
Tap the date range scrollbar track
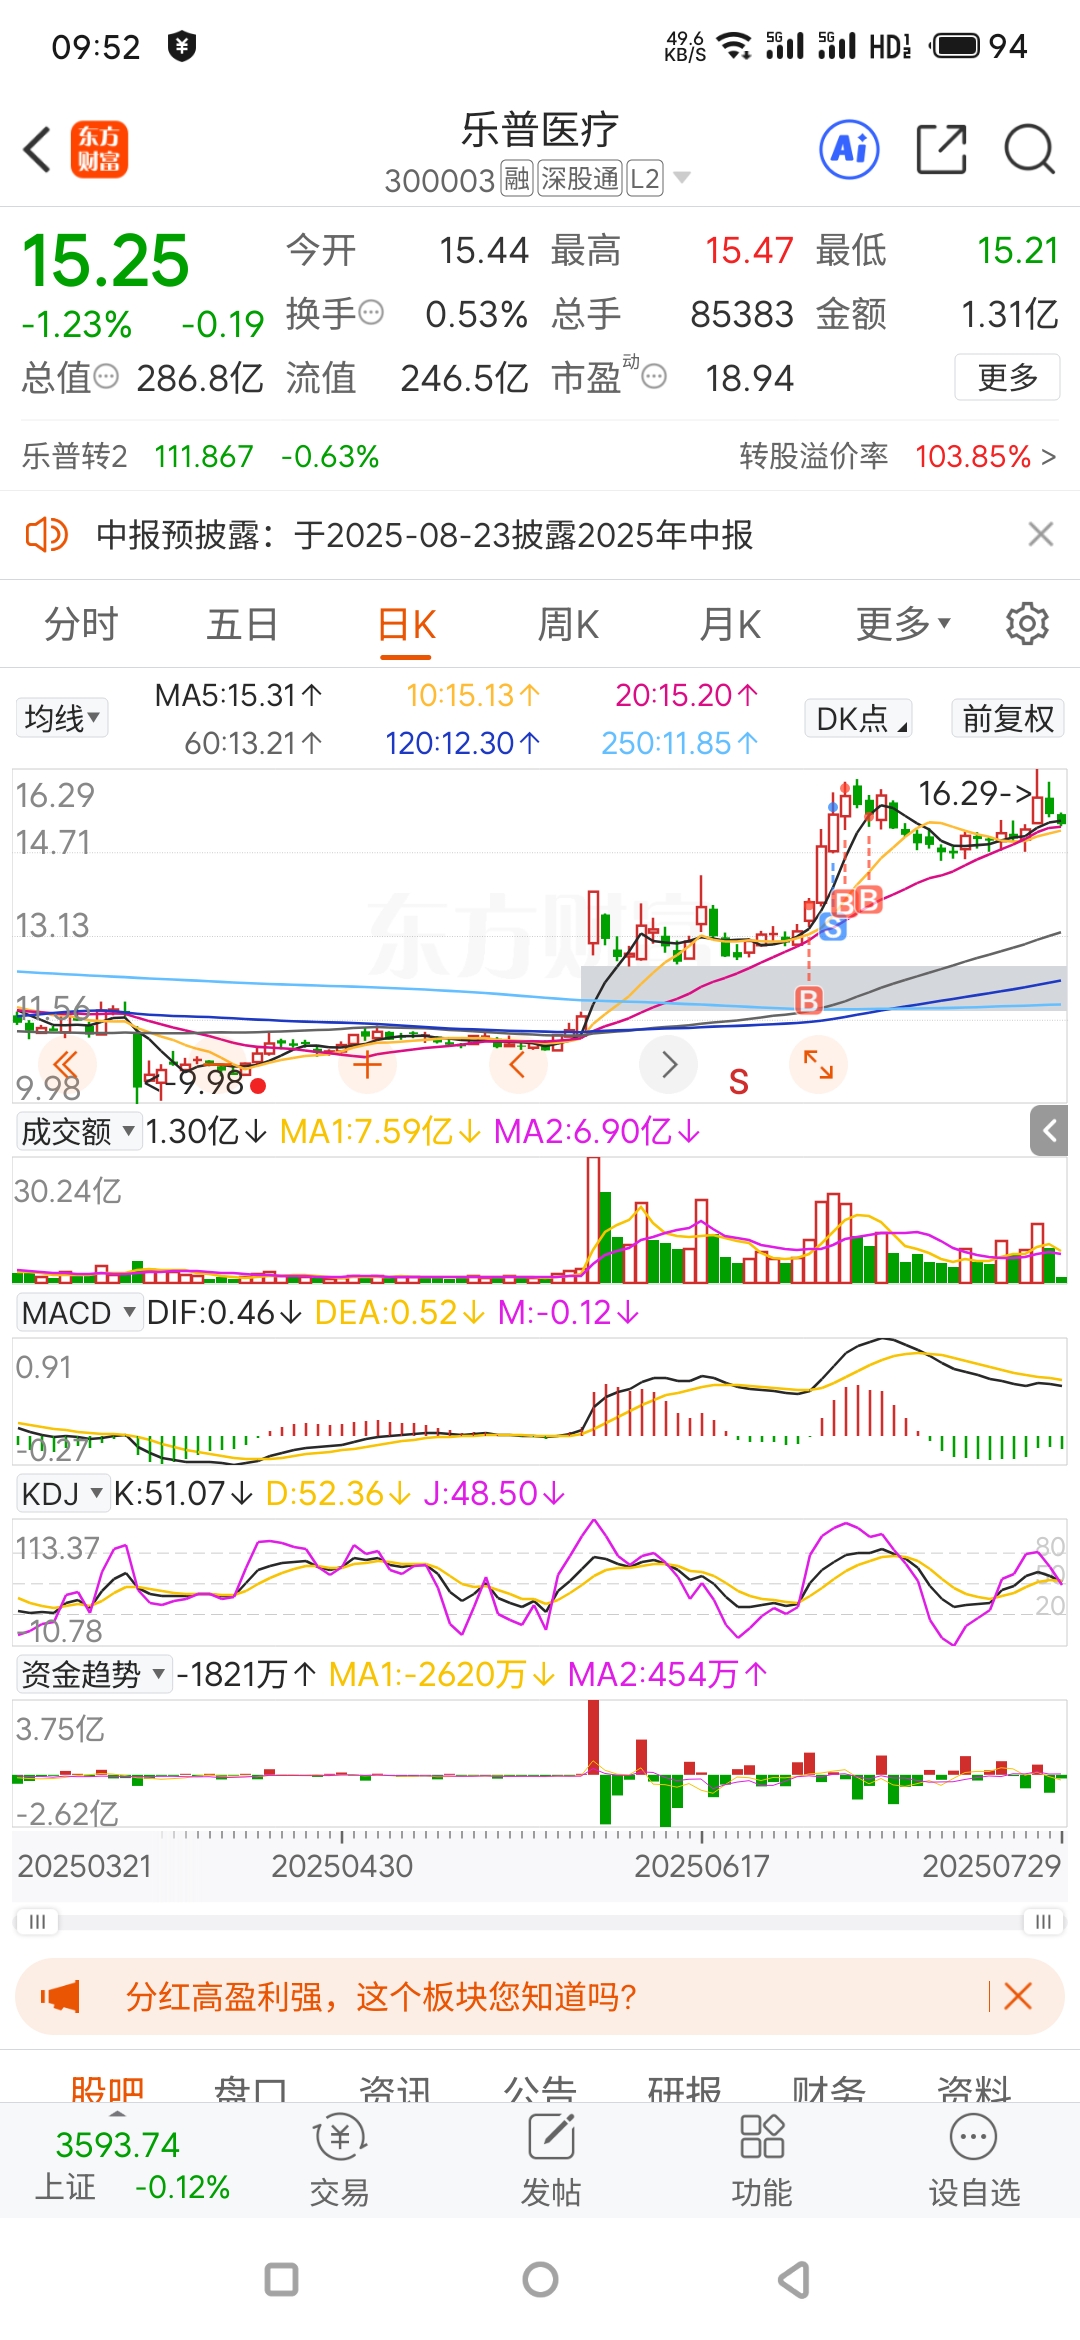pyautogui.click(x=540, y=1922)
